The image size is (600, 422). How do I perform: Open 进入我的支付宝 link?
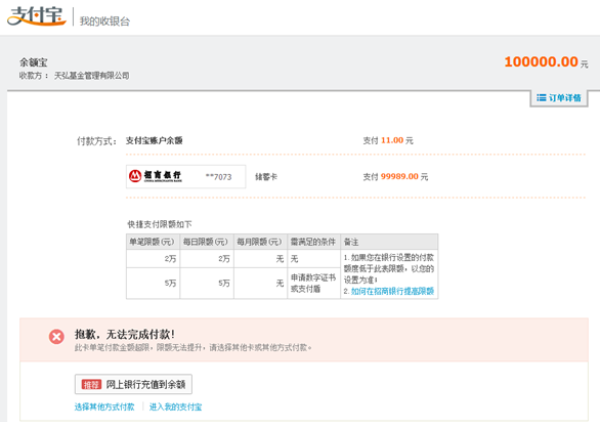(x=176, y=407)
